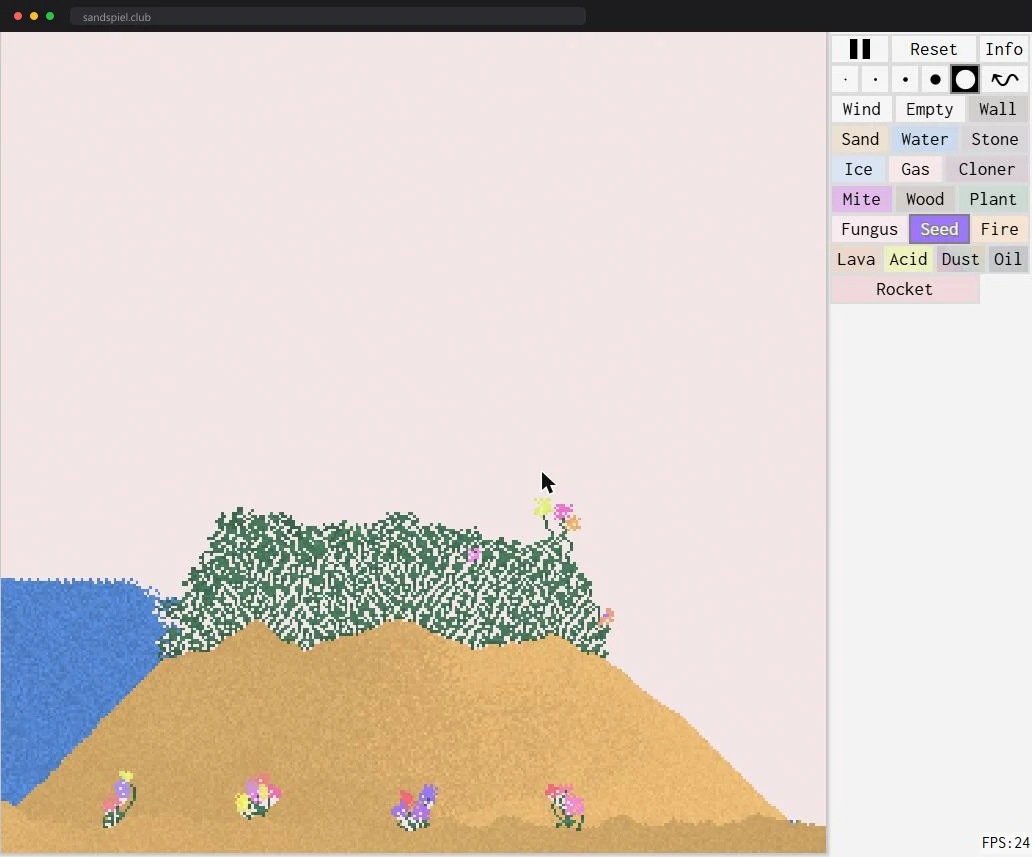
Task: Switch to the Fire element
Action: (1000, 229)
